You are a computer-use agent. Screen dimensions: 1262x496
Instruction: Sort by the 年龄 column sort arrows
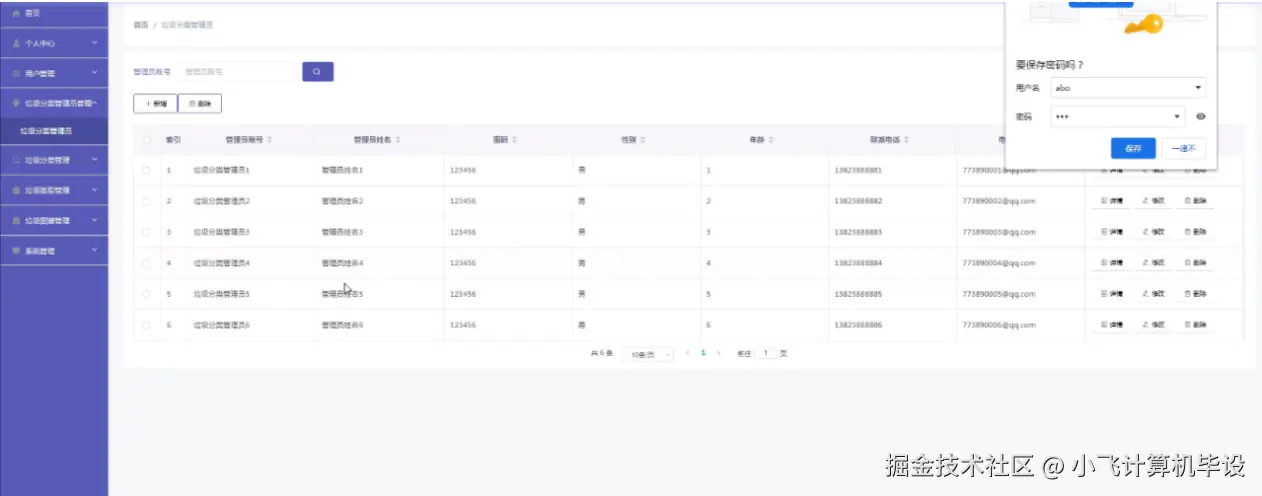point(771,139)
